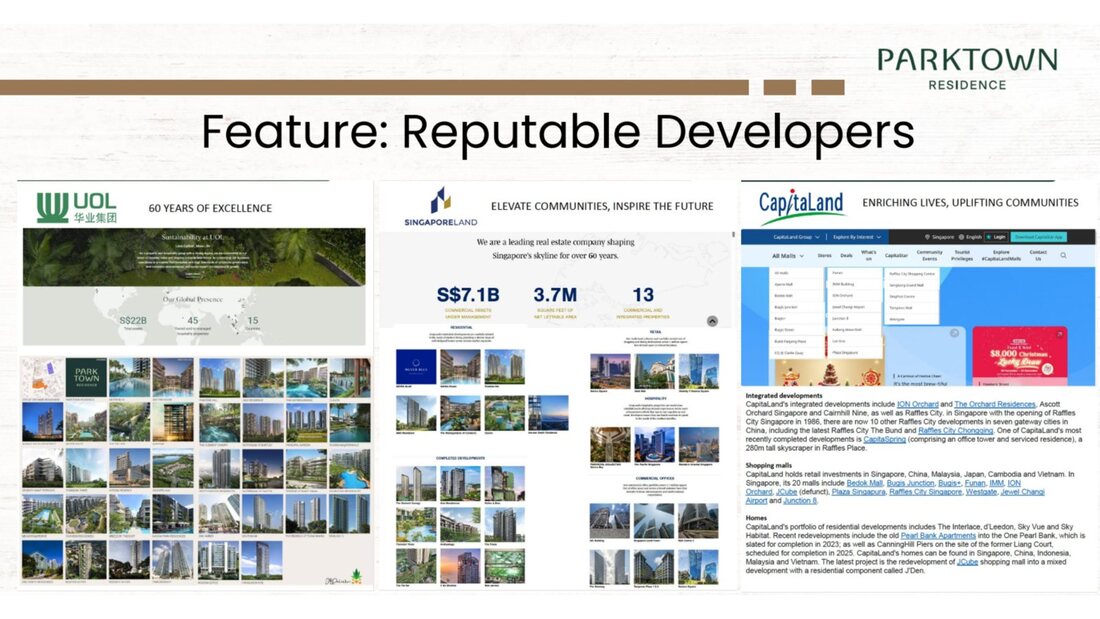
Task: Click the Singapore Land logo
Action: tap(441, 207)
